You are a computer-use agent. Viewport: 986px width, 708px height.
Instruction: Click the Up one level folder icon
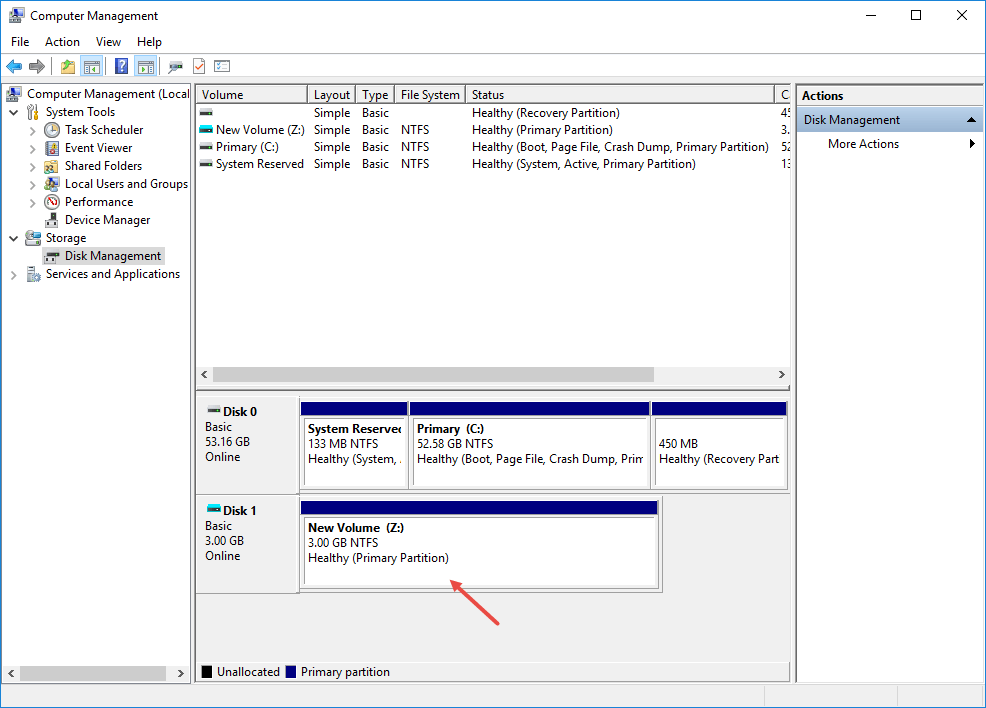67,66
